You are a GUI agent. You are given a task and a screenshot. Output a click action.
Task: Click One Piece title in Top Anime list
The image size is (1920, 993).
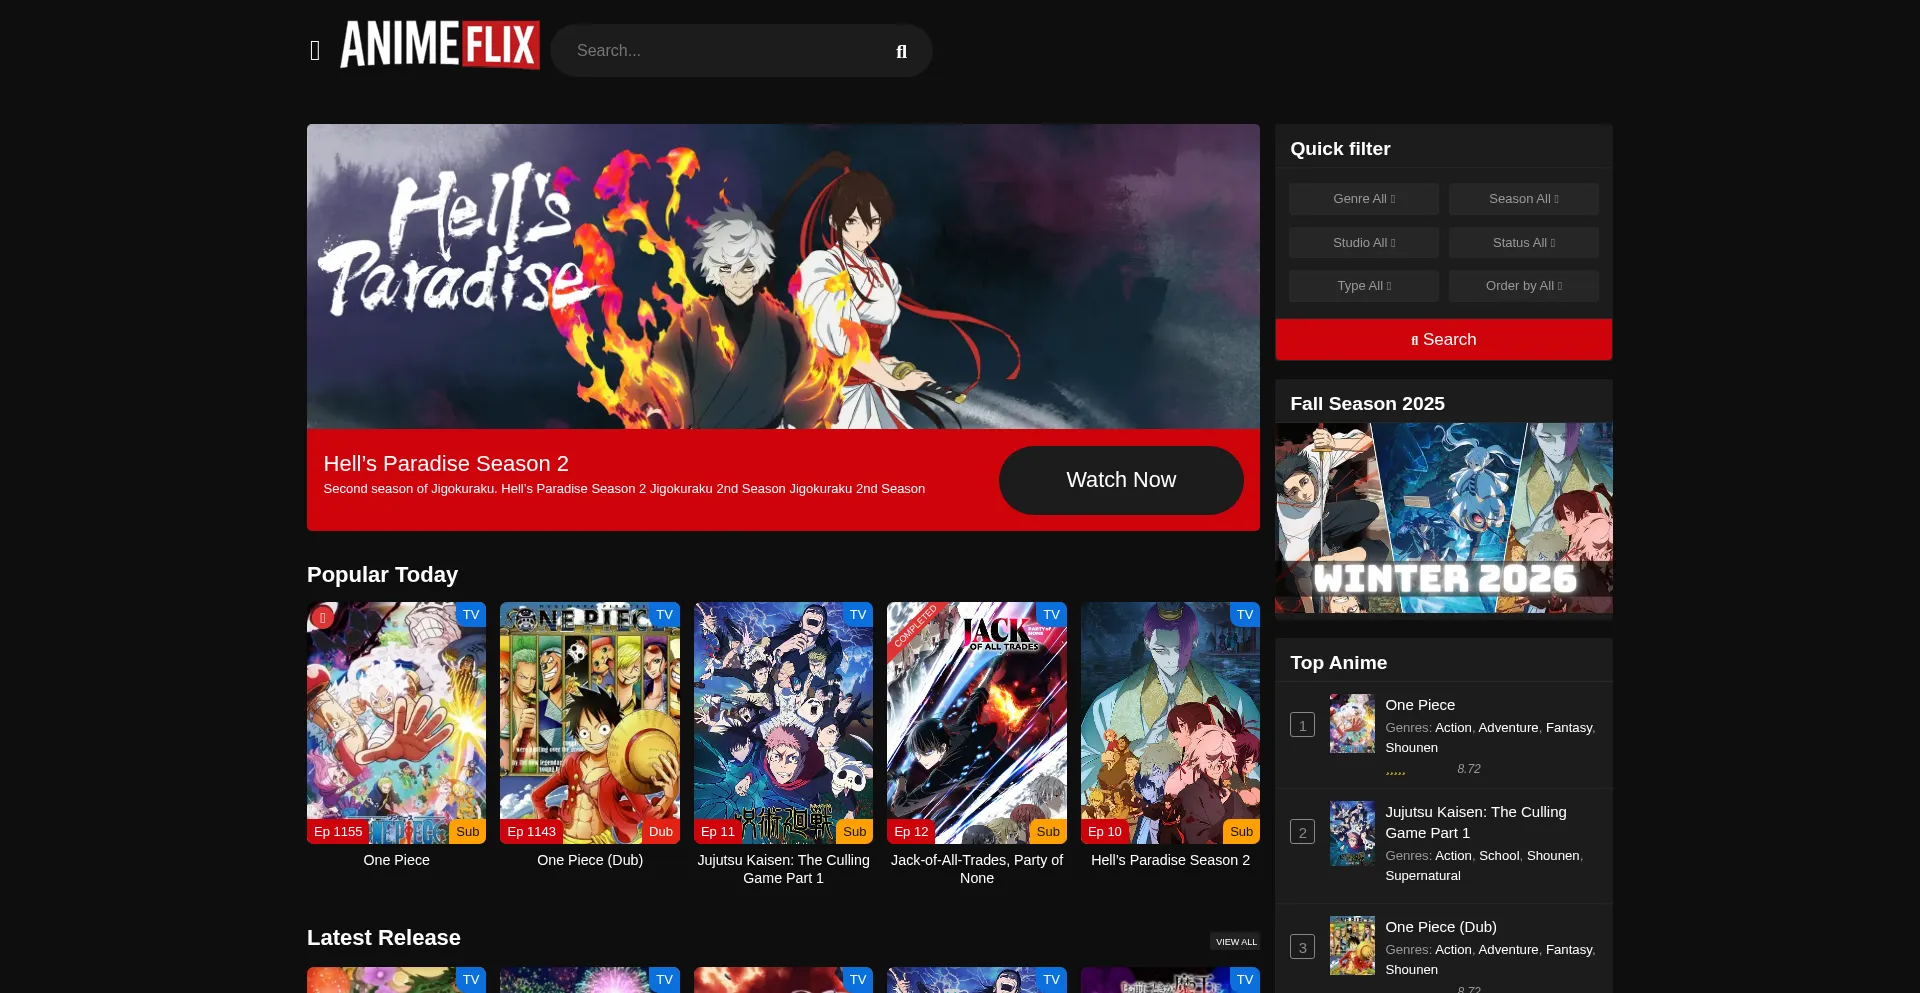click(x=1420, y=705)
